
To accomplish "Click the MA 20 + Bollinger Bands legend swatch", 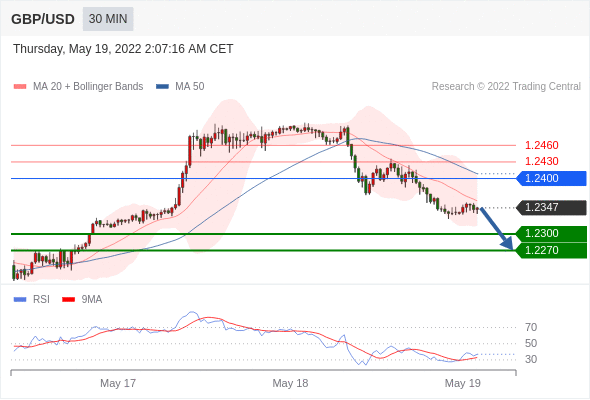I will [x=20, y=87].
